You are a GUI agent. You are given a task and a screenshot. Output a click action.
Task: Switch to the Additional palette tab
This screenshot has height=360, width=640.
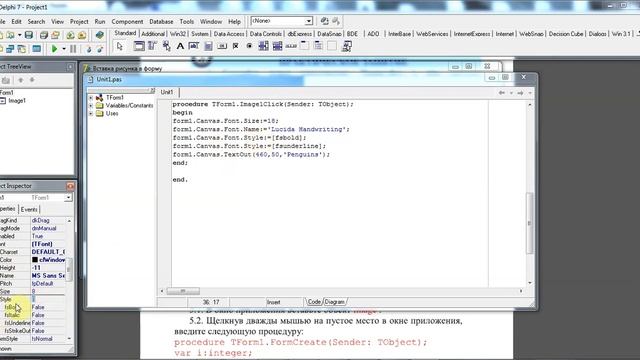[x=153, y=34]
